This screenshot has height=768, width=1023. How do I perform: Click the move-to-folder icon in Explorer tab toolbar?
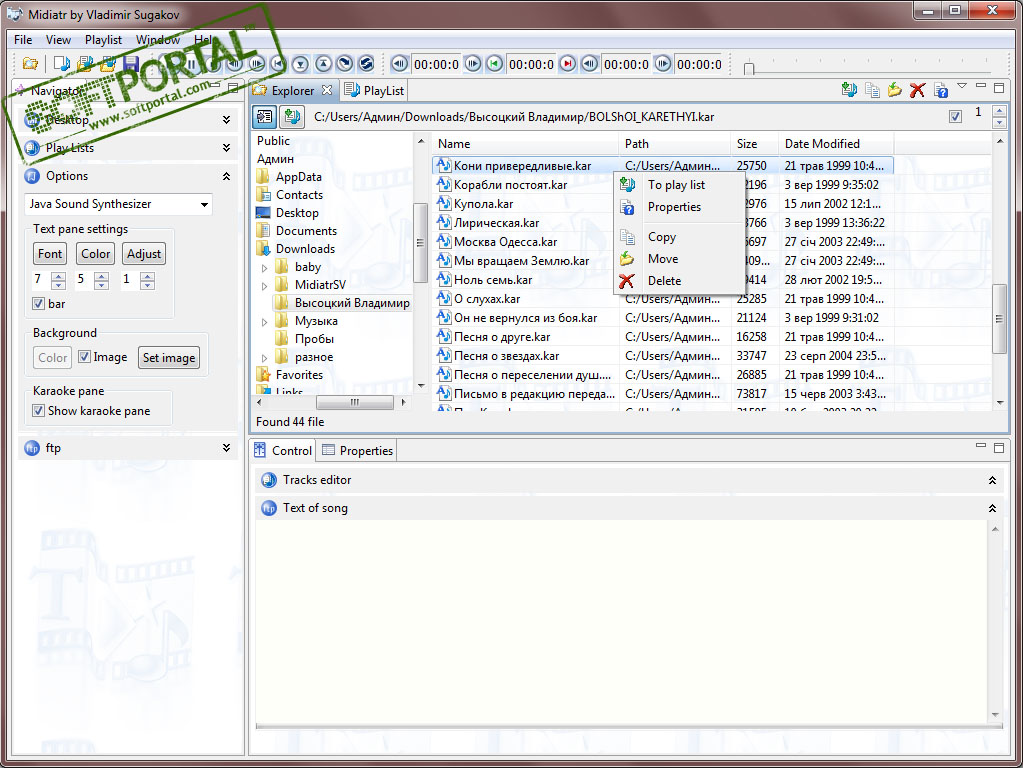point(894,90)
